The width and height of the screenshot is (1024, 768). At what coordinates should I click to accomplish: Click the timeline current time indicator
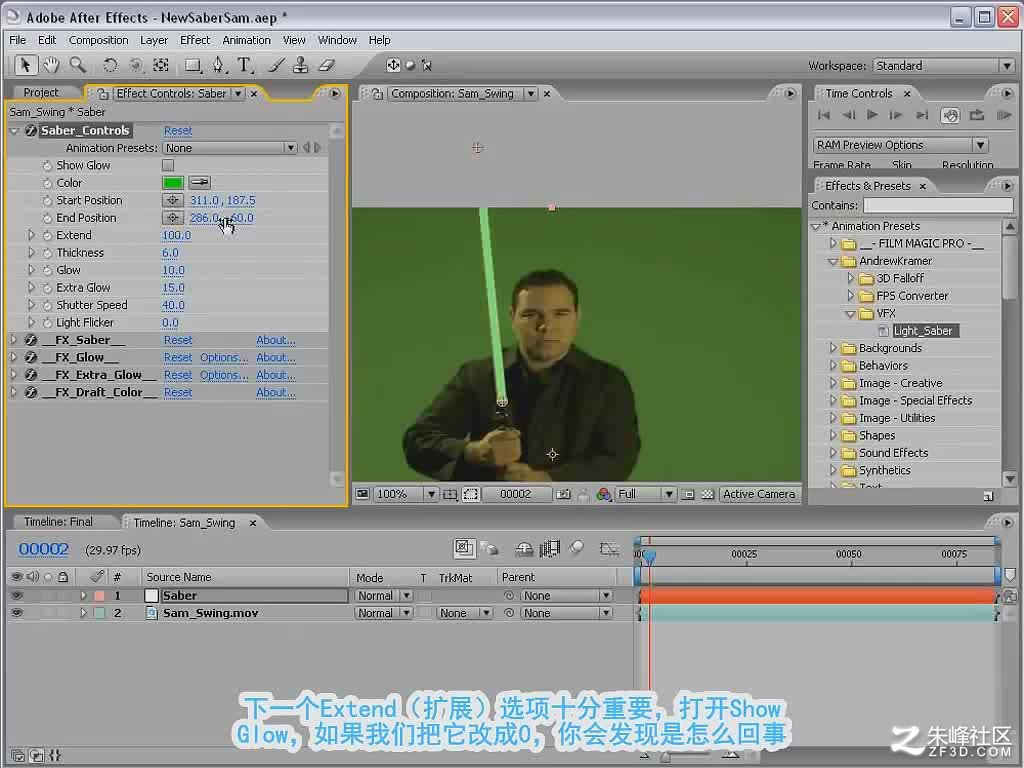pyautogui.click(x=650, y=556)
